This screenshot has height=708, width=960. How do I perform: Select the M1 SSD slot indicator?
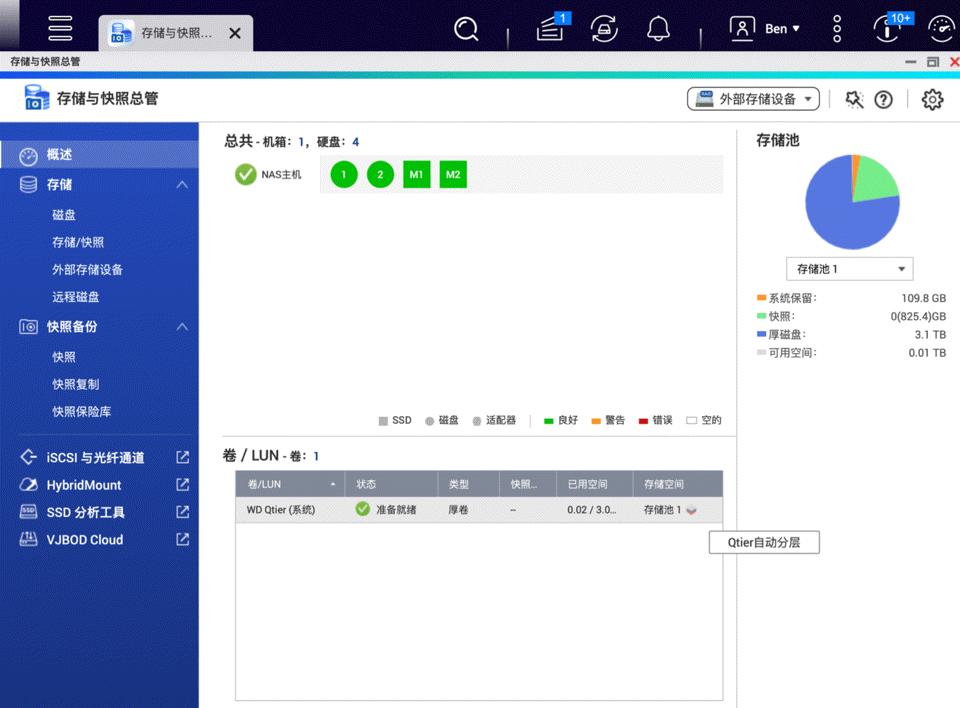tap(416, 174)
